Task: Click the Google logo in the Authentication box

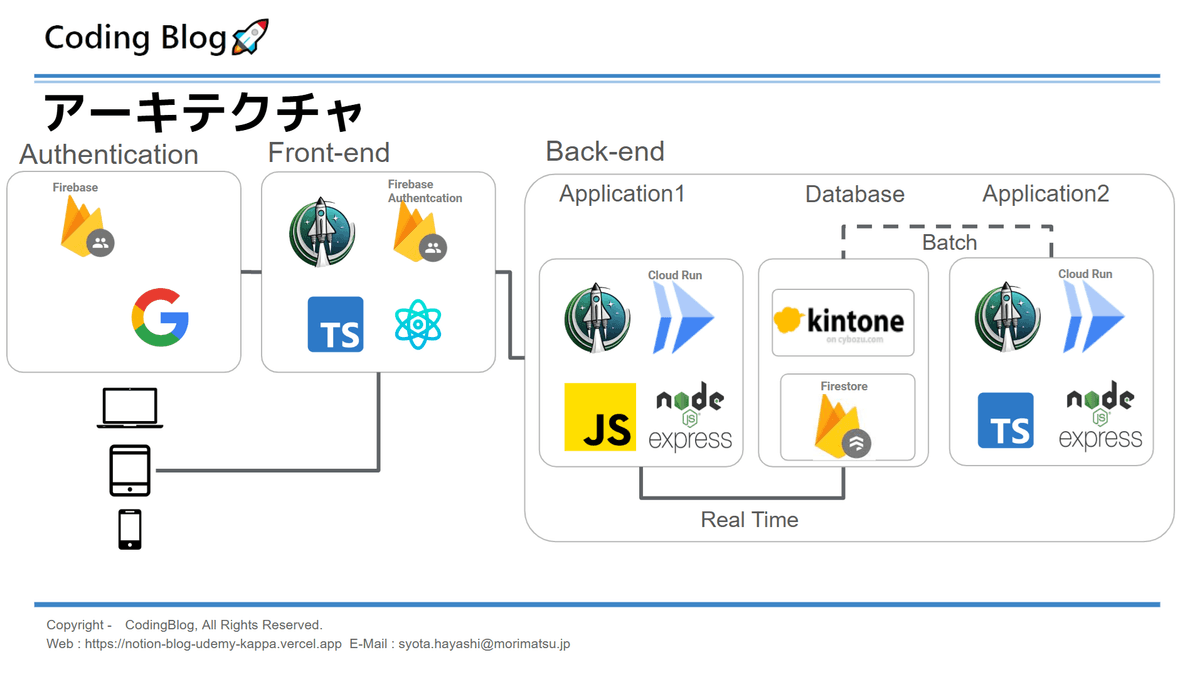Action: tap(160, 317)
